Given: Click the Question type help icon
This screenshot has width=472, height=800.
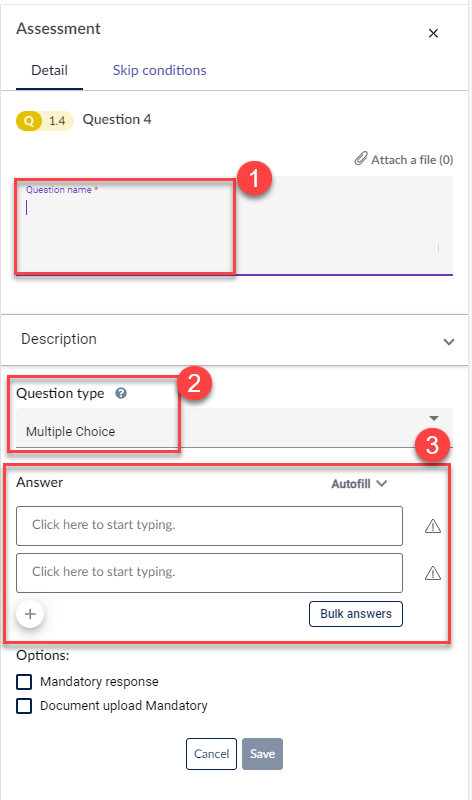Looking at the screenshot, I should coord(121,393).
